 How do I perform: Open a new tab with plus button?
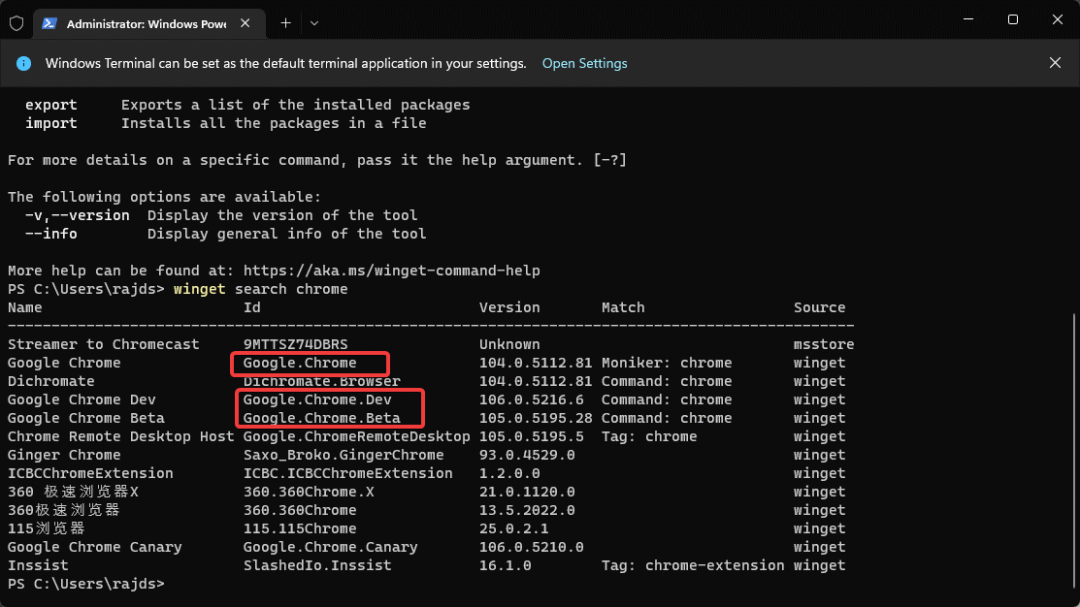pos(285,23)
